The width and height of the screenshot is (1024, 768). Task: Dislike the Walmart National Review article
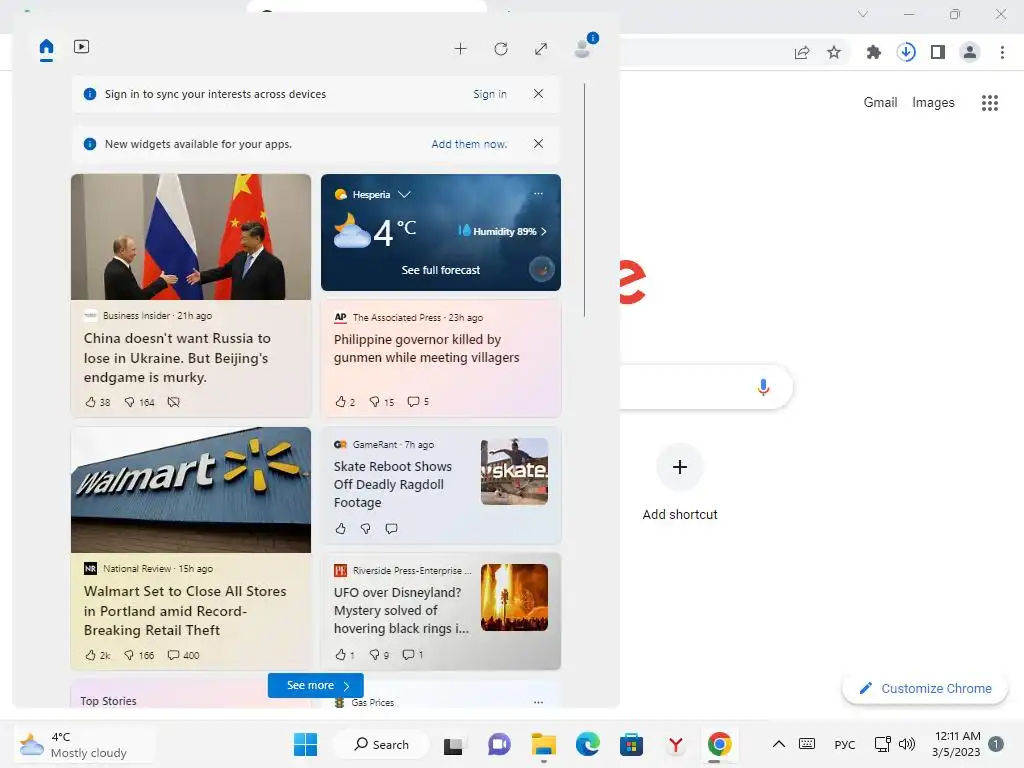(x=139, y=655)
